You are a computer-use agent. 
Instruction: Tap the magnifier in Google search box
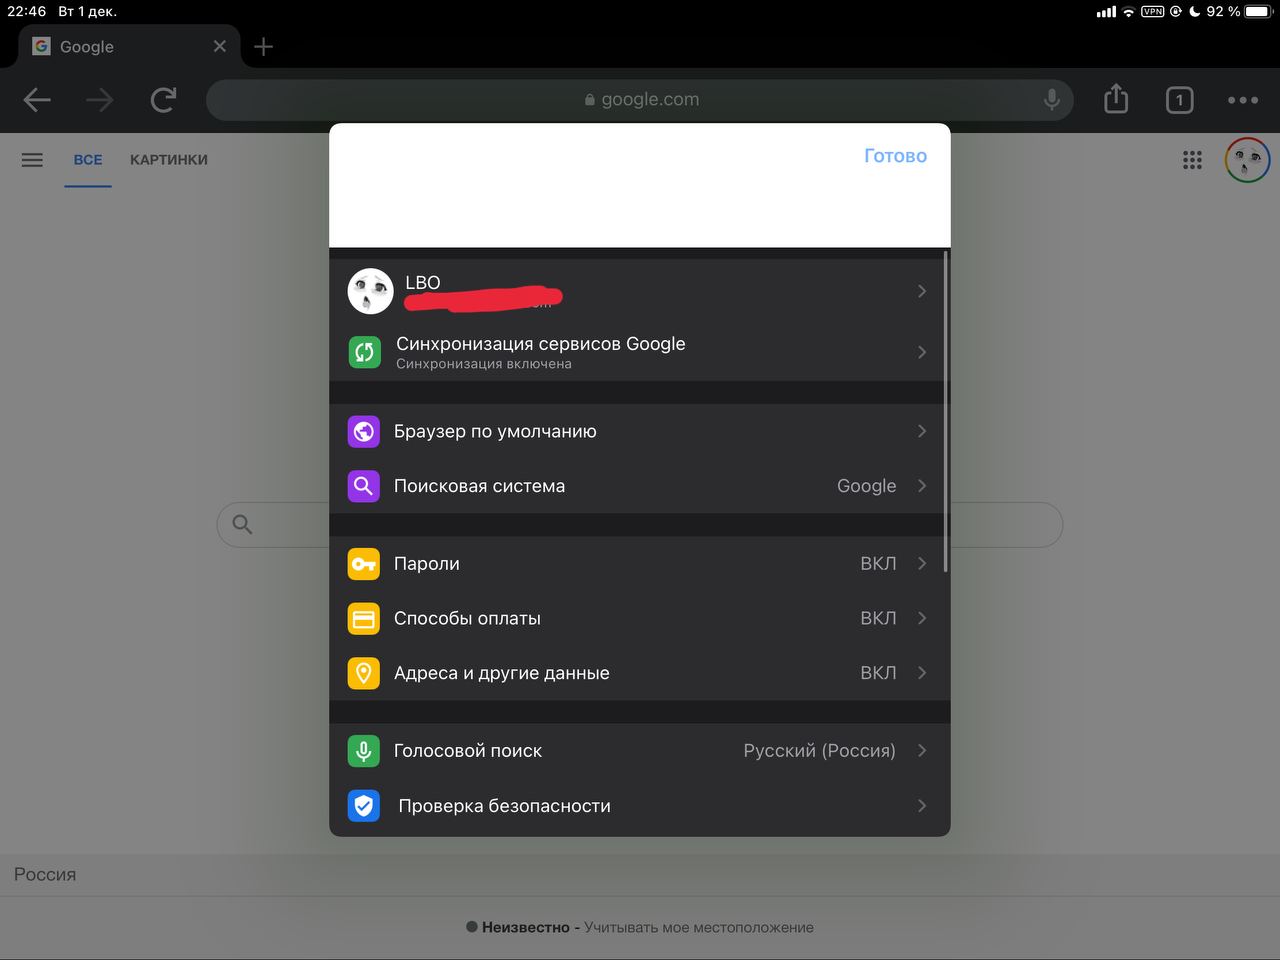(242, 524)
